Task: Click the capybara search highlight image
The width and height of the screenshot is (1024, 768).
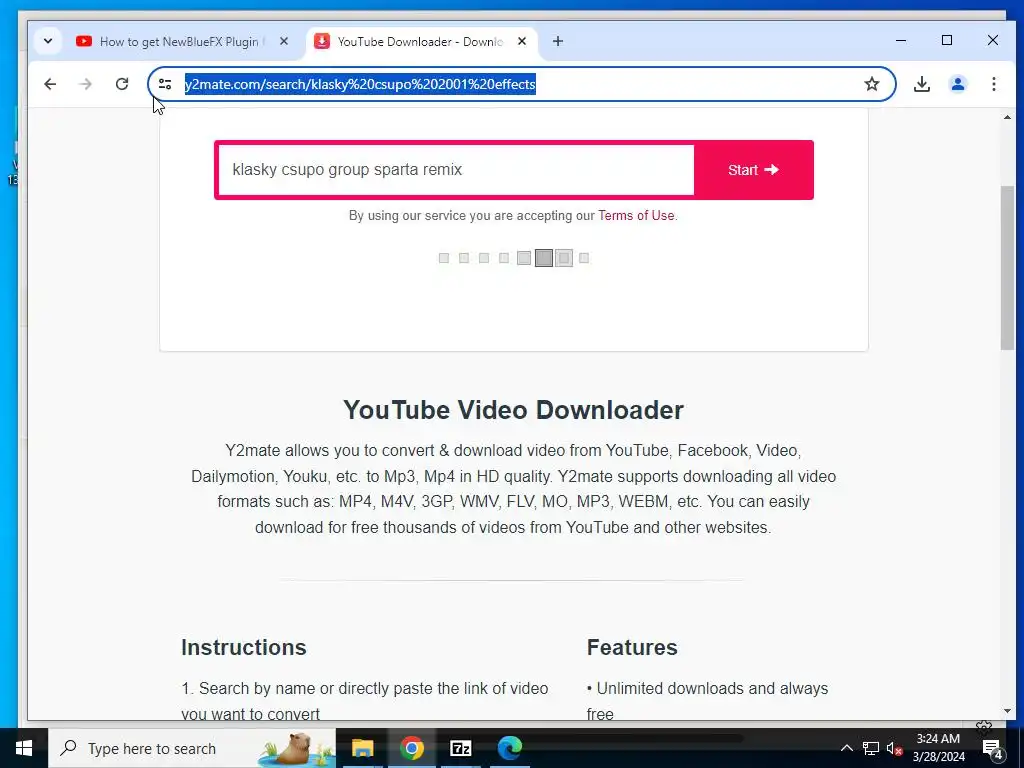Action: pos(295,748)
